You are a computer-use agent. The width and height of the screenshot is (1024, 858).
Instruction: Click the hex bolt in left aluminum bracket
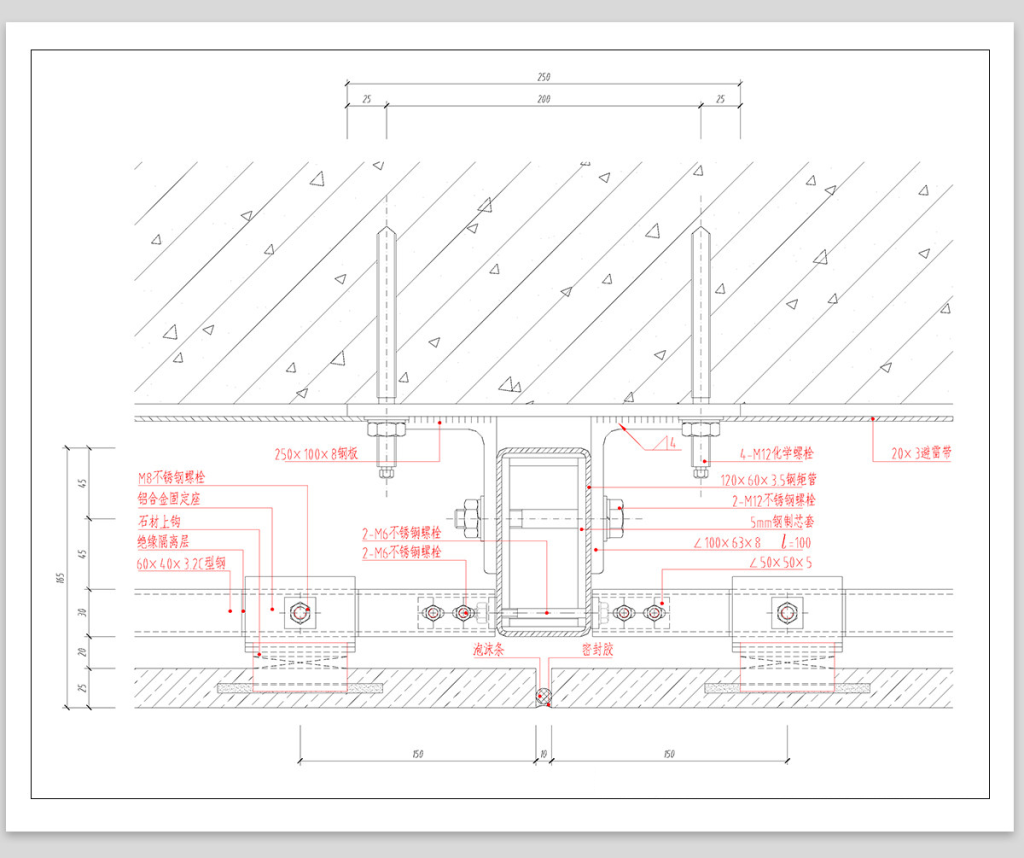pos(299,613)
